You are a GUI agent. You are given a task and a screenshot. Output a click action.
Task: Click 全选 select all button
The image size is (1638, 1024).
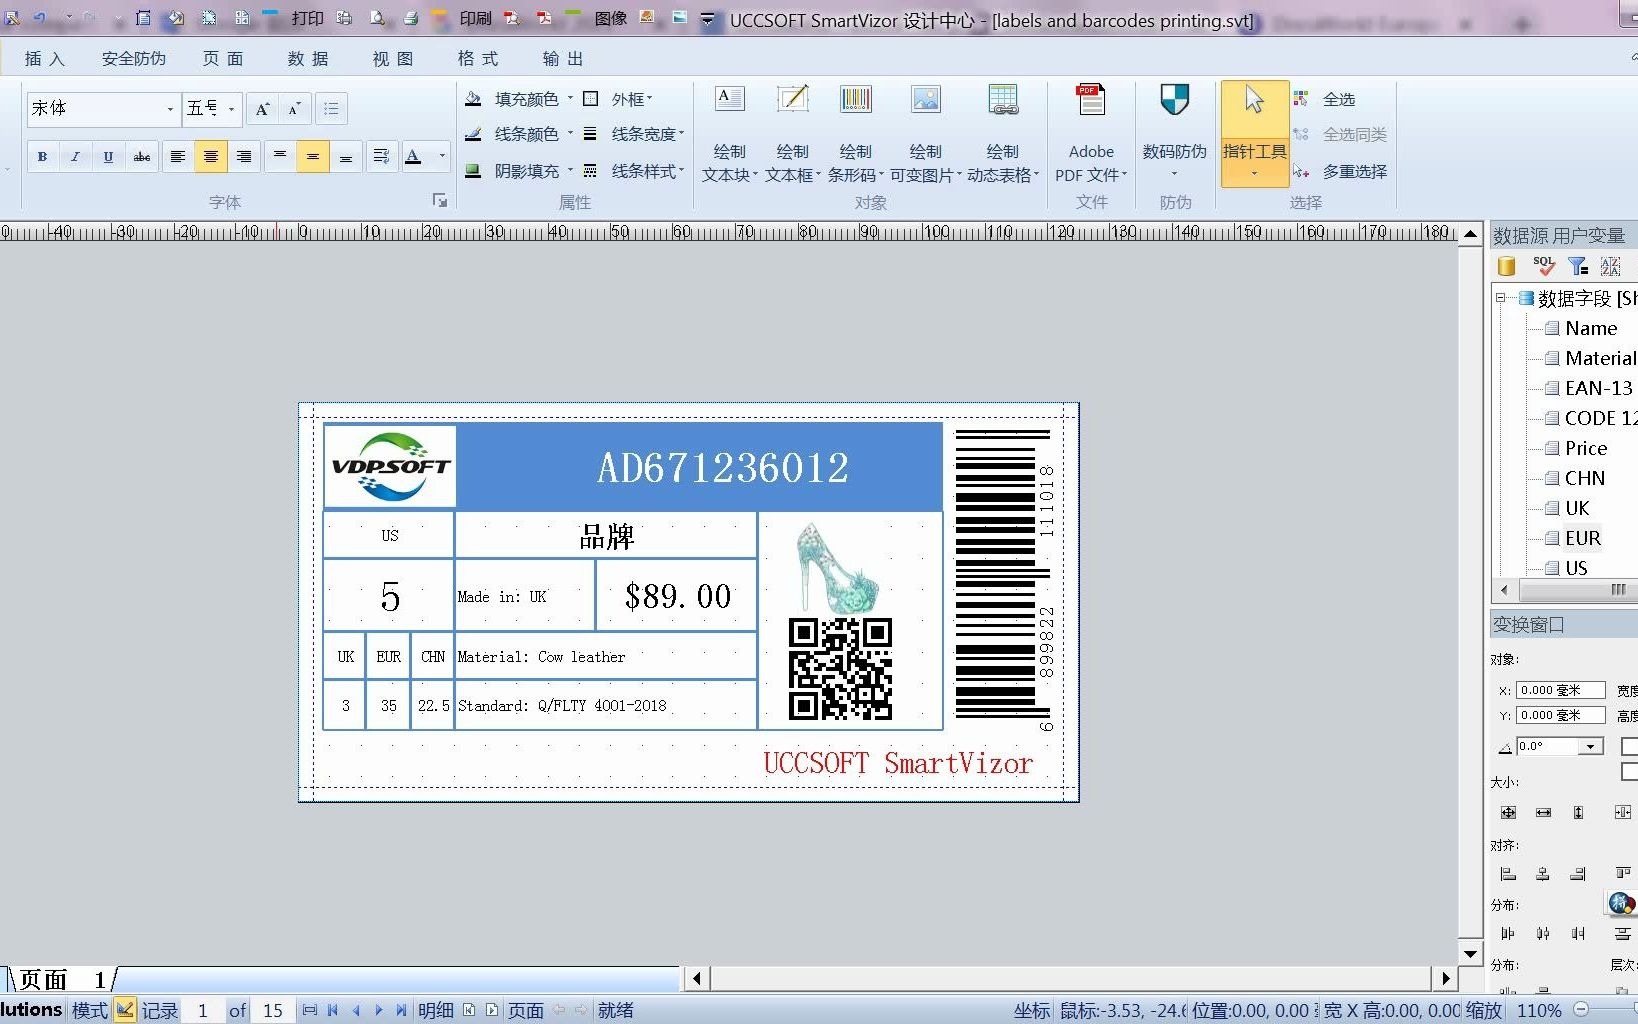point(1324,99)
